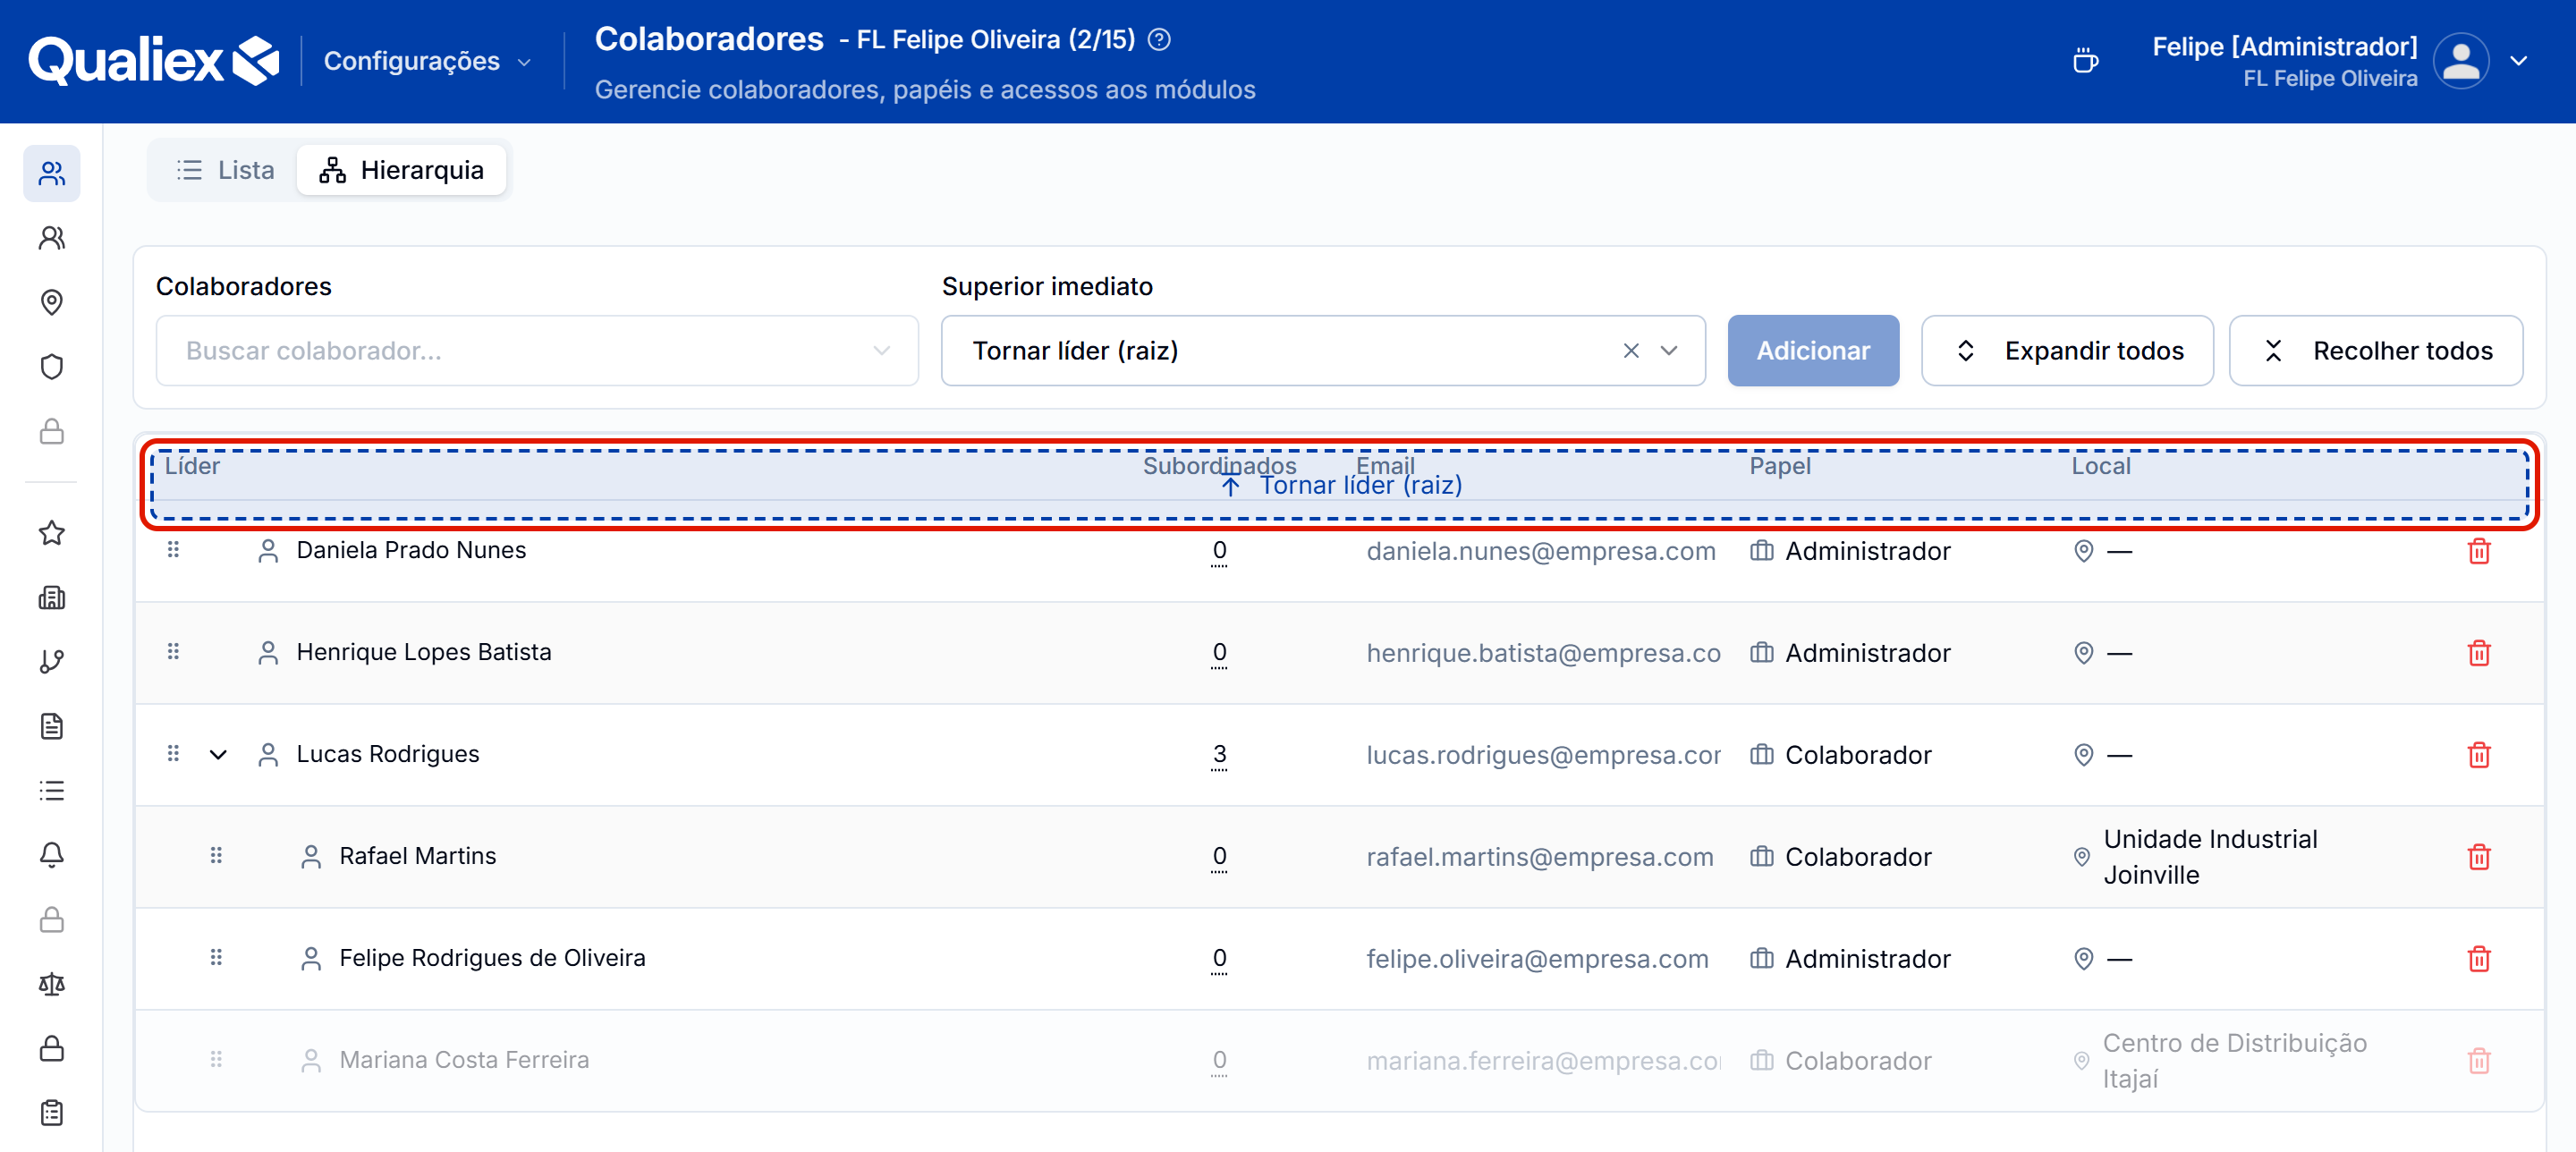Open the bell notifications sidebar icon
2576x1152 pixels.
[x=52, y=855]
